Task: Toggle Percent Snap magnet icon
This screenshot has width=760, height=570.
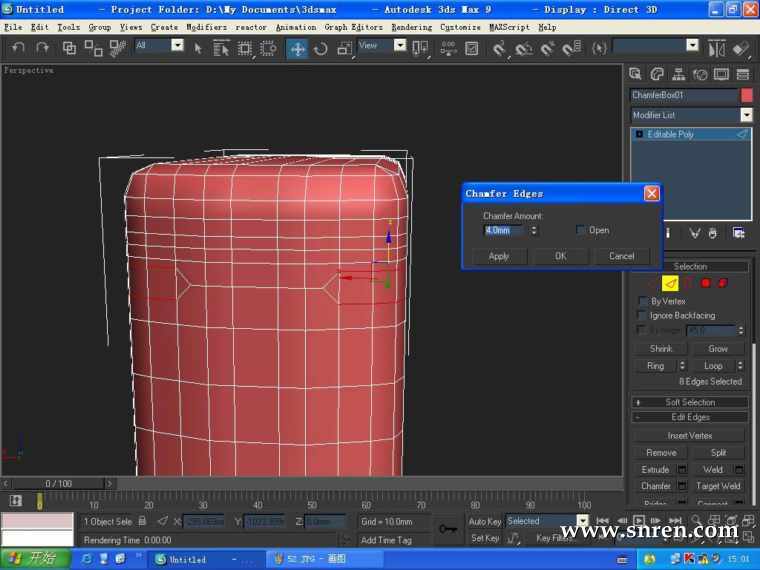Action: 548,48
